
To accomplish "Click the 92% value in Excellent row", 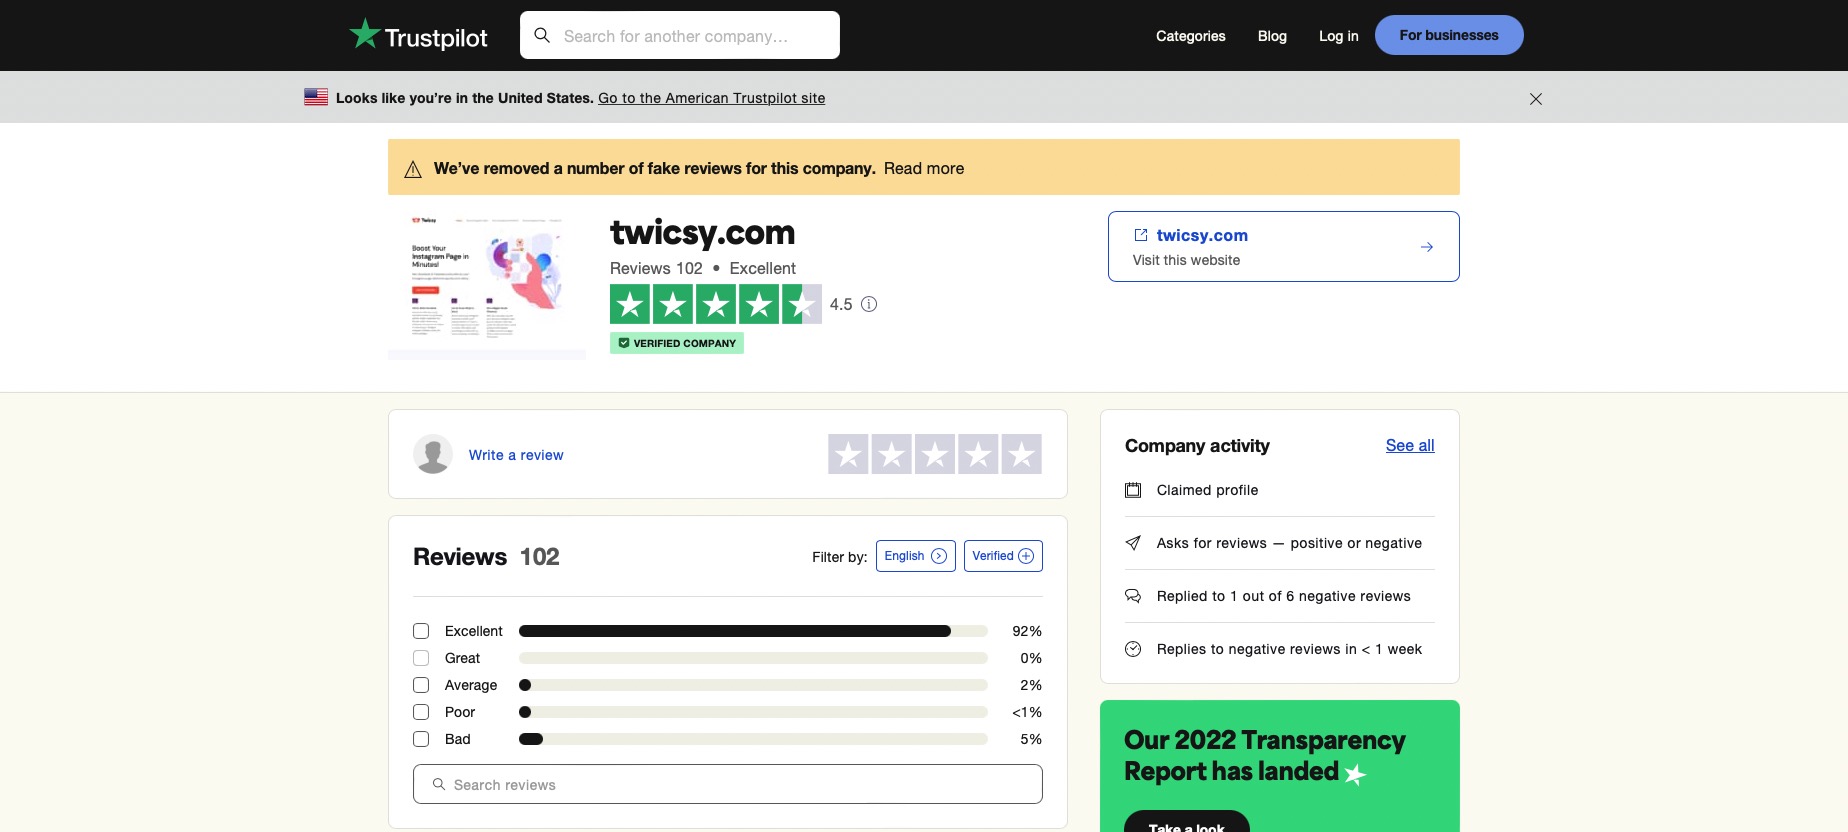I will (1027, 631).
